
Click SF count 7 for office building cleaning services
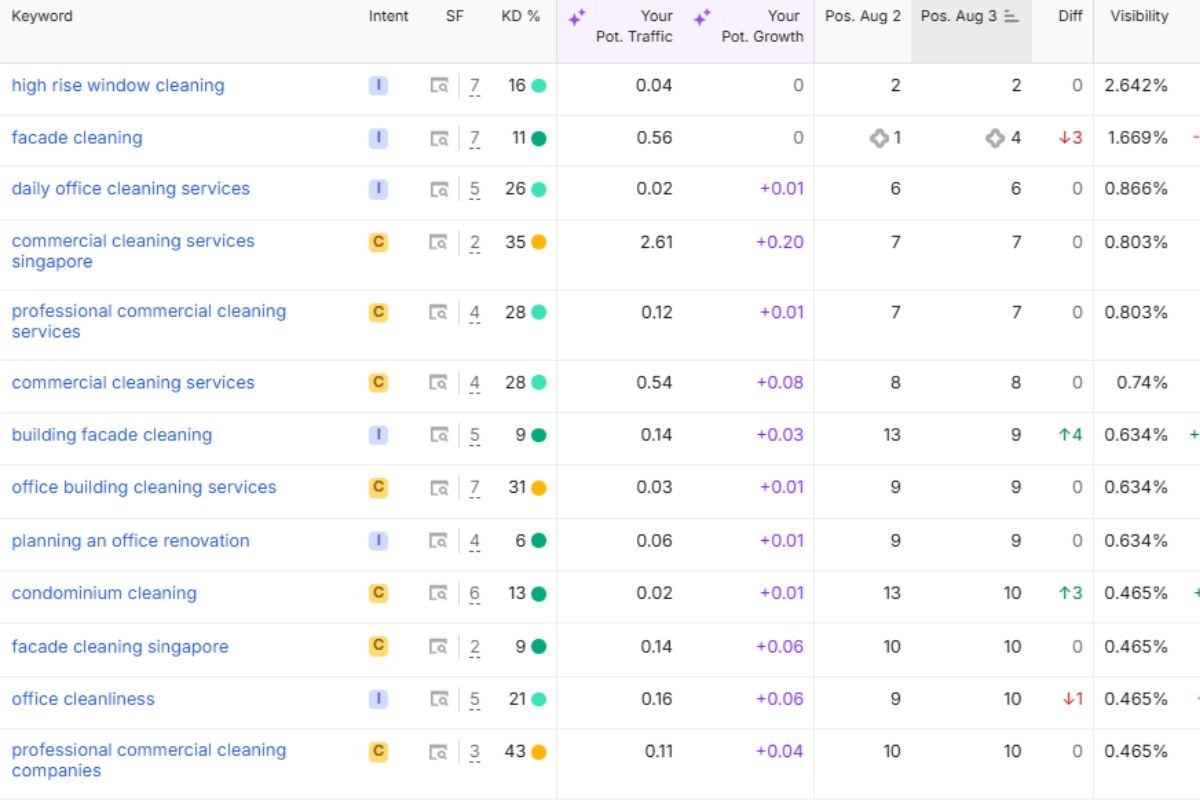pos(475,488)
